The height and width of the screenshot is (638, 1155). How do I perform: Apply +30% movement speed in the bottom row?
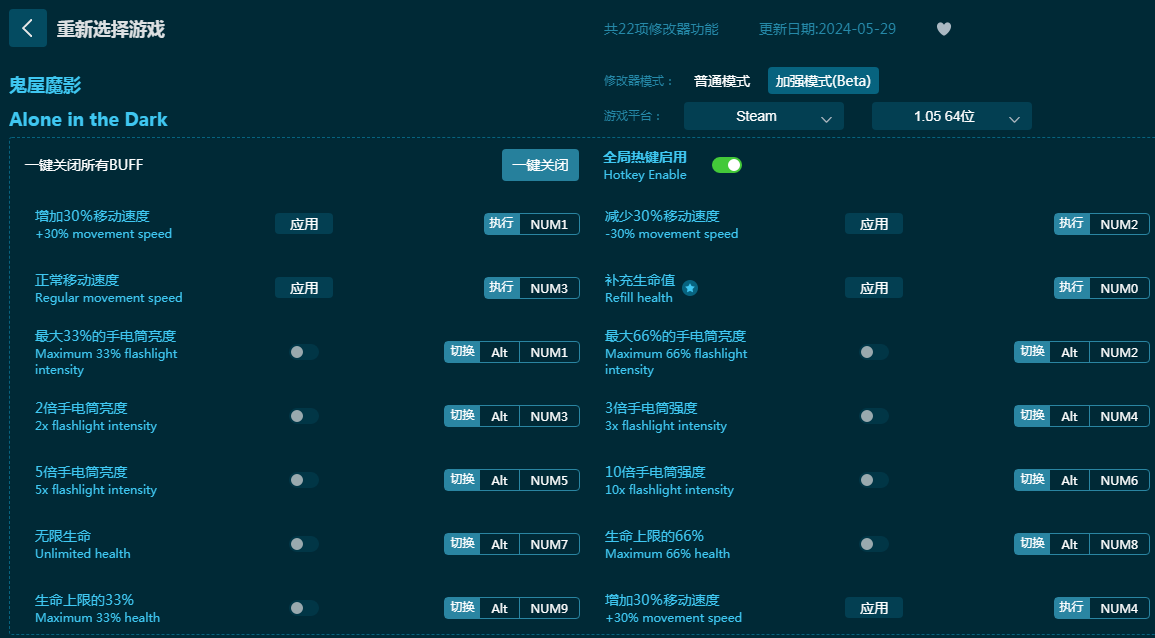pos(874,609)
